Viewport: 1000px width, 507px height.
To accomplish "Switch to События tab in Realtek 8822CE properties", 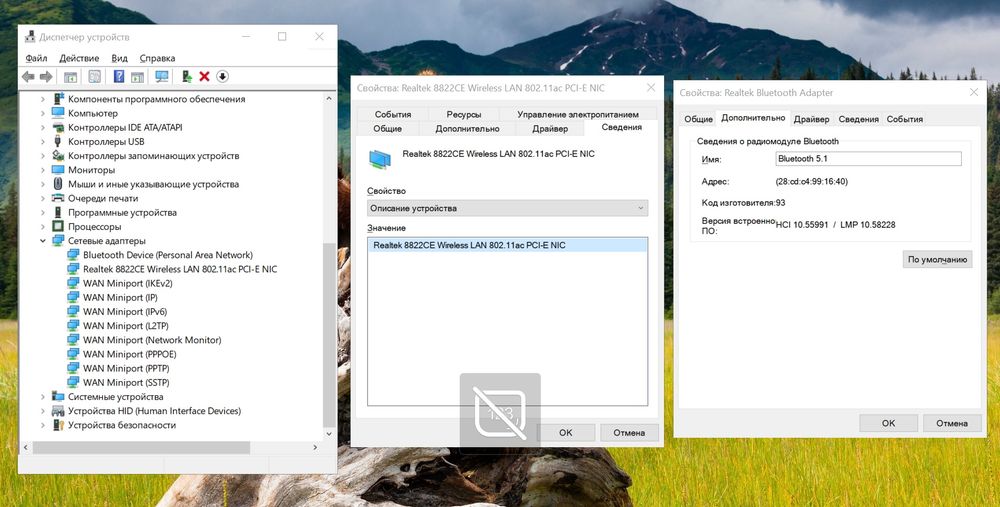I will 393,114.
